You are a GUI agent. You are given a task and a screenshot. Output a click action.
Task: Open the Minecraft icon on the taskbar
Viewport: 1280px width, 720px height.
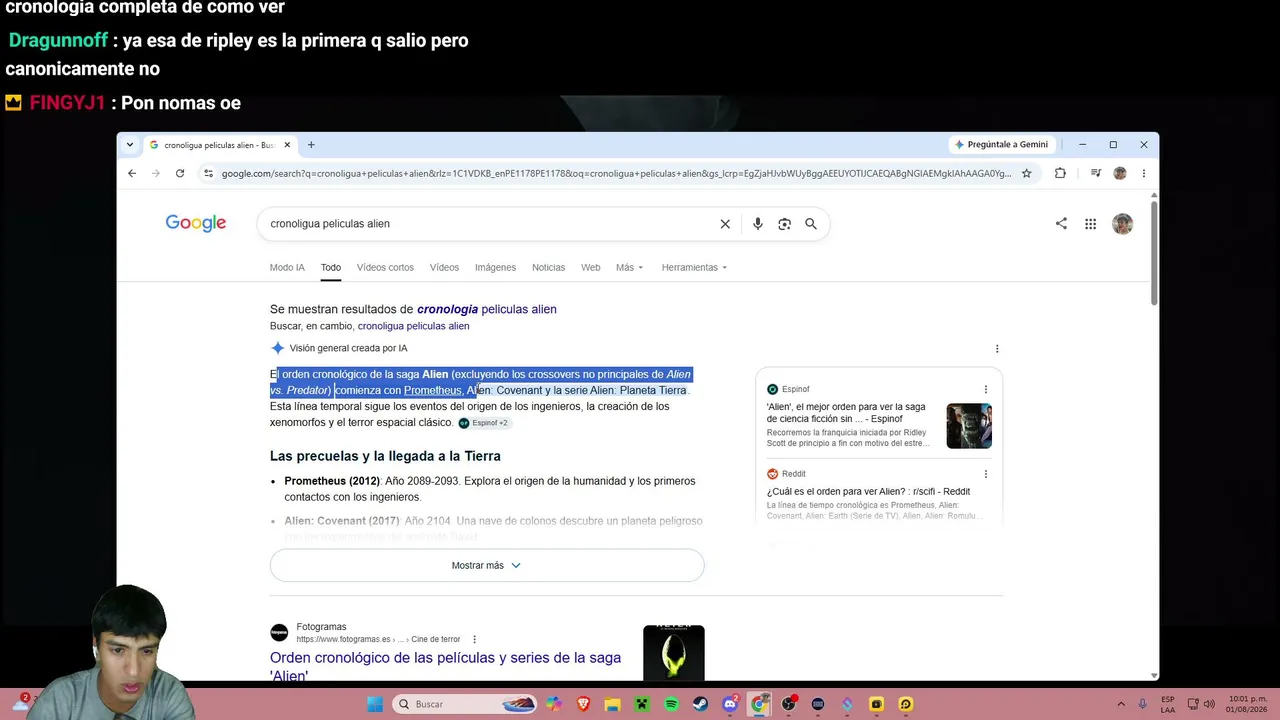tap(642, 704)
